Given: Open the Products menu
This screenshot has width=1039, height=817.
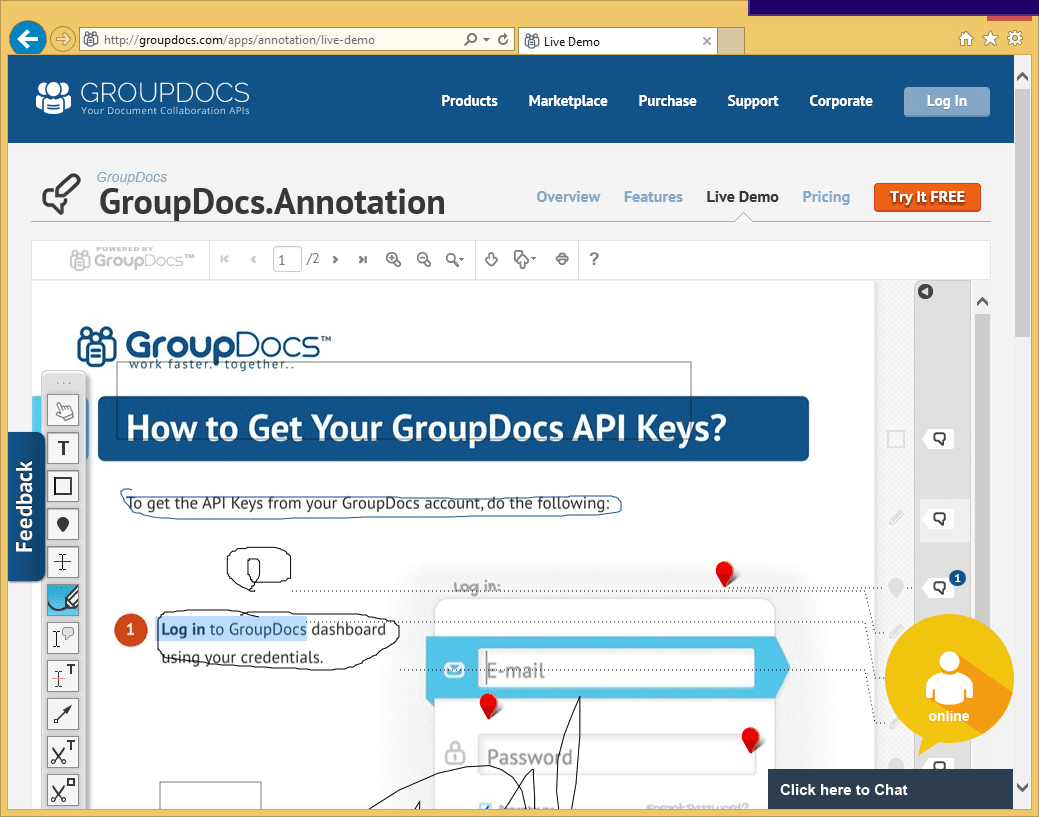Looking at the screenshot, I should click(469, 101).
